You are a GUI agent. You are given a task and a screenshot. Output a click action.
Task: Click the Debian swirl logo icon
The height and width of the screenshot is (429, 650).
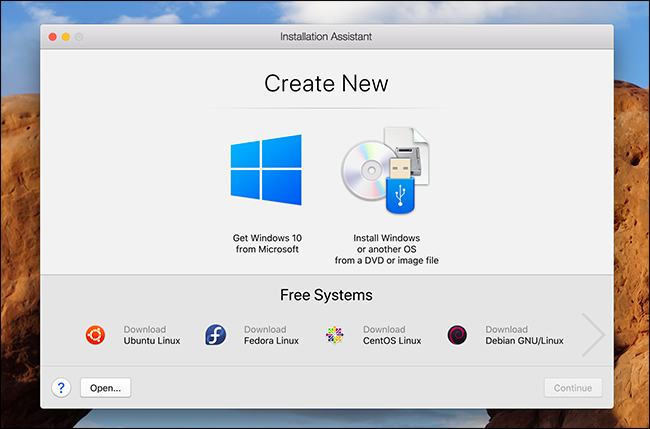tap(457, 335)
